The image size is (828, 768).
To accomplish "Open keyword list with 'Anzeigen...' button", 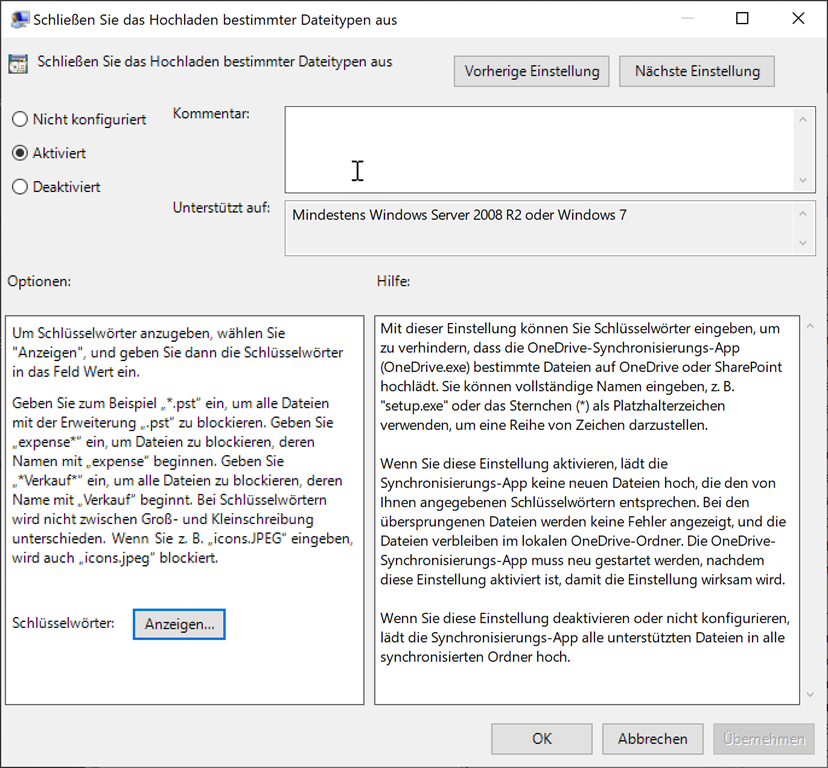I will click(179, 624).
